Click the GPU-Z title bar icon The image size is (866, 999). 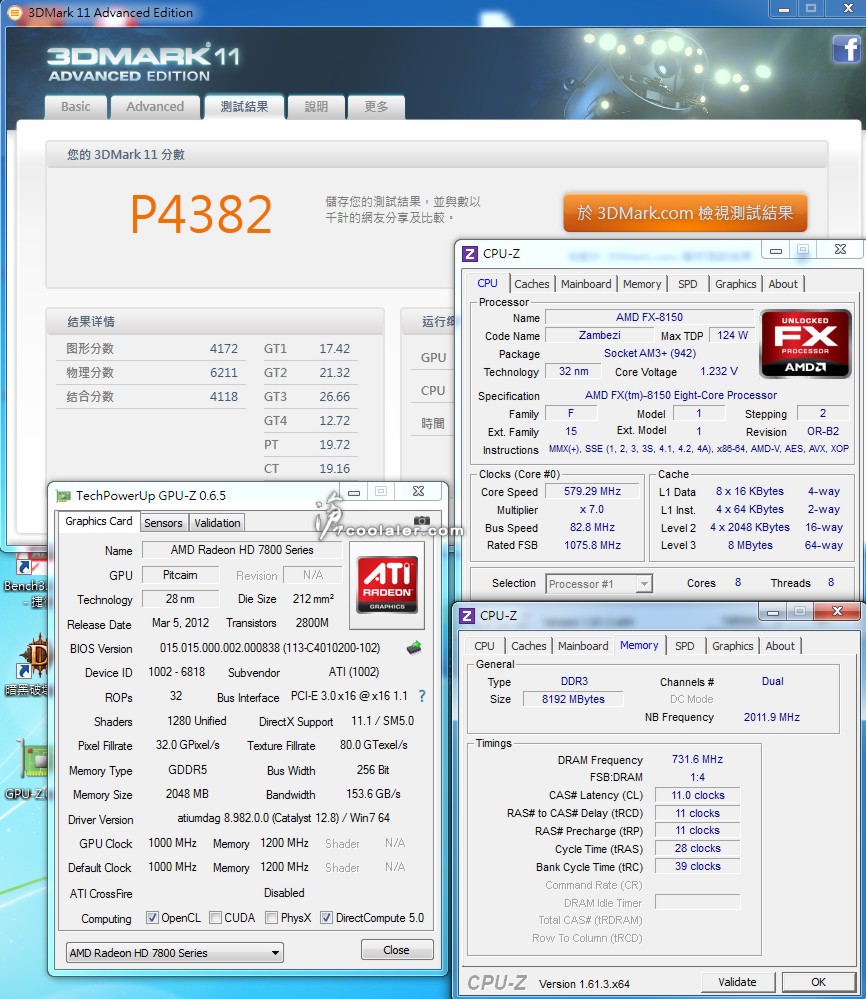point(63,496)
